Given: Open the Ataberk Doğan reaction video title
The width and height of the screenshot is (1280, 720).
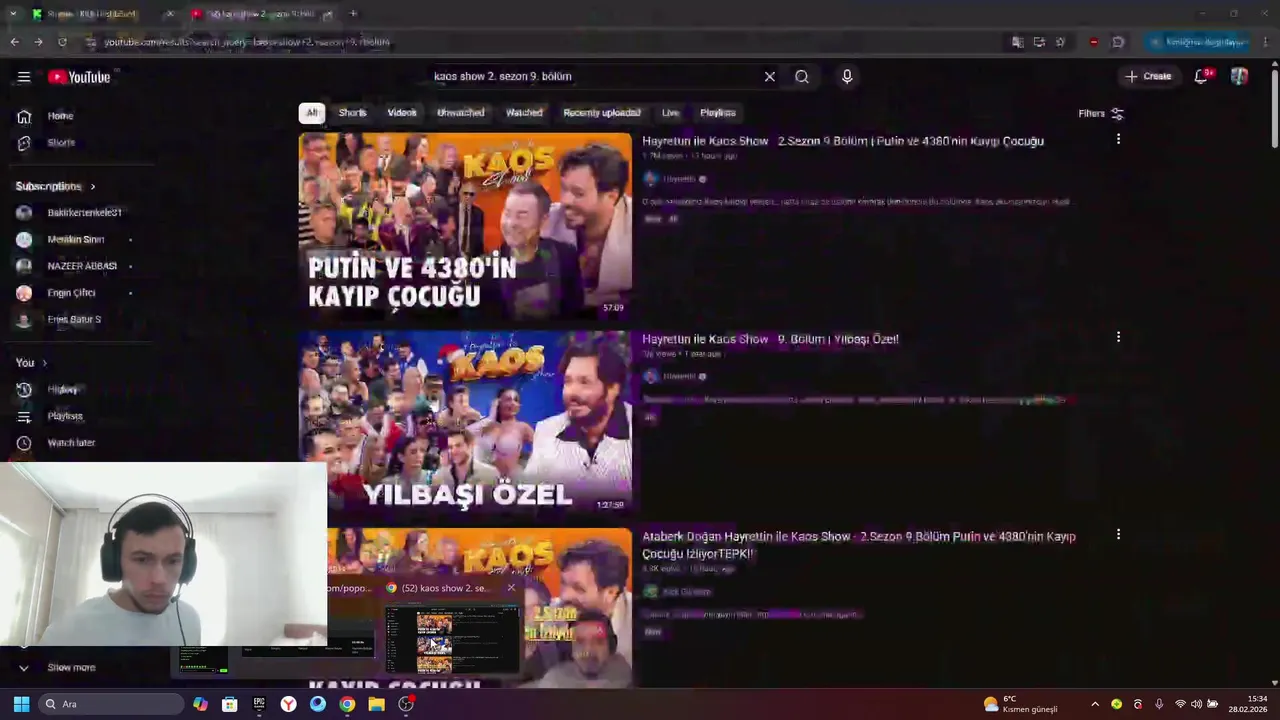Looking at the screenshot, I should click(858, 545).
